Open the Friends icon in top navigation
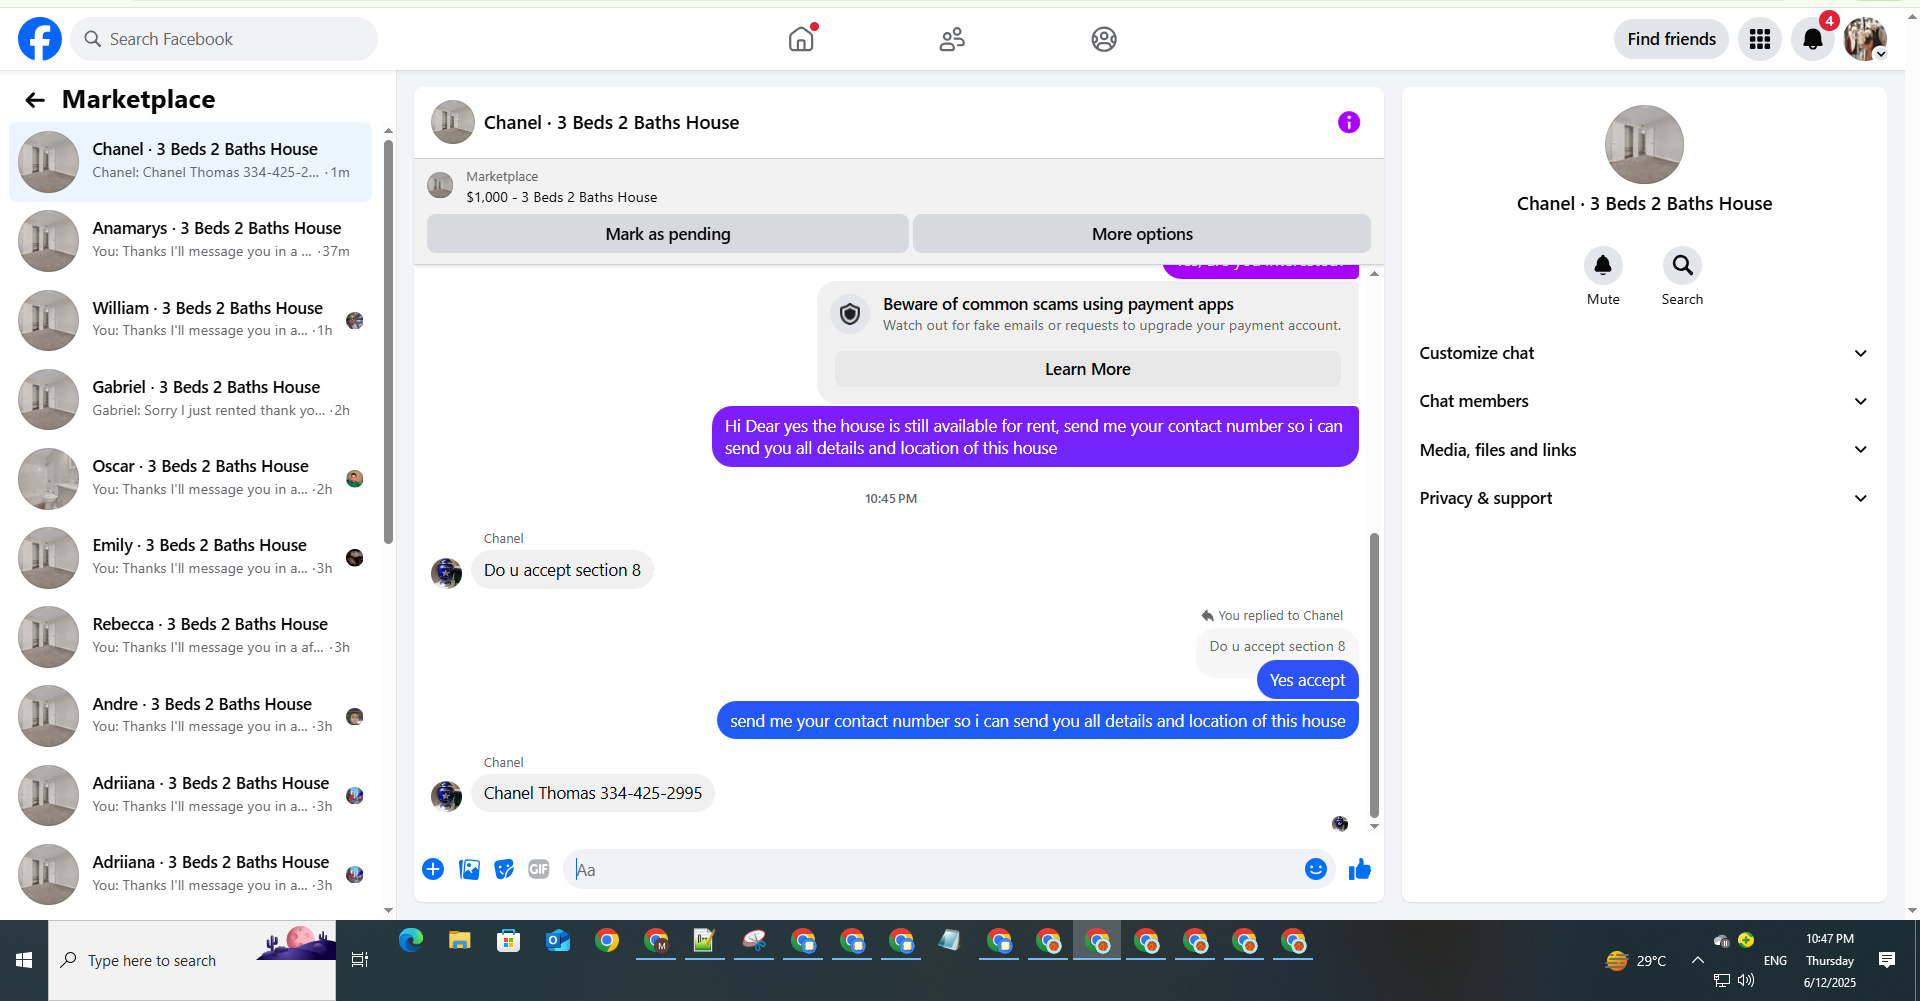 coord(952,39)
